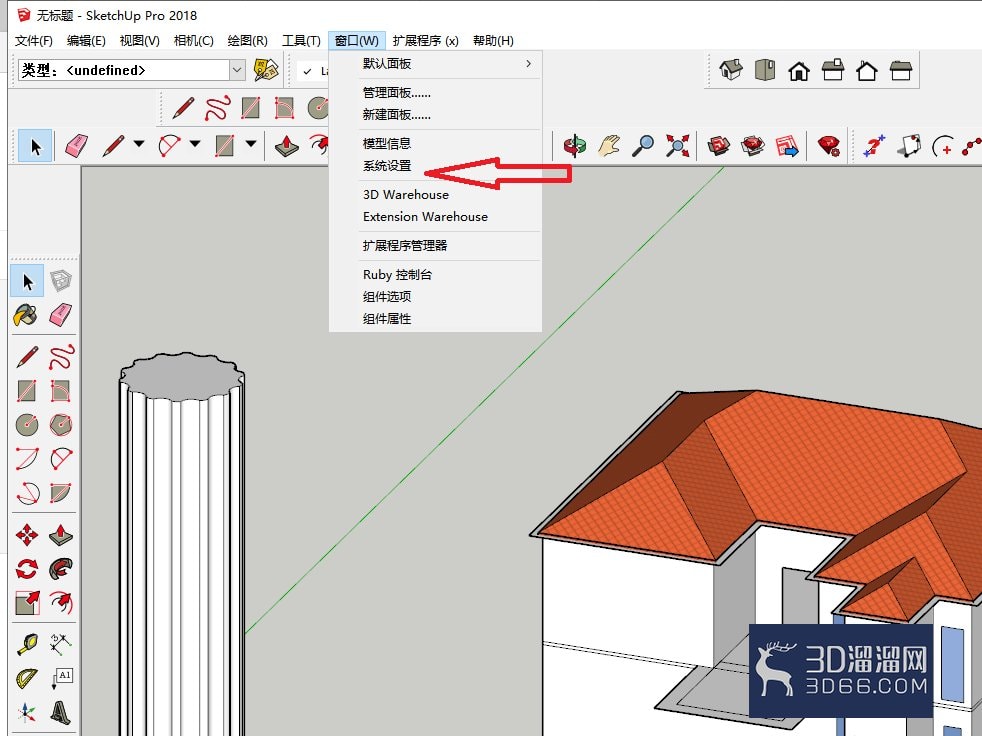Screen dimensions: 982x736
Task: Expand the Rectangle shape dropdown arrow
Action: 251,144
